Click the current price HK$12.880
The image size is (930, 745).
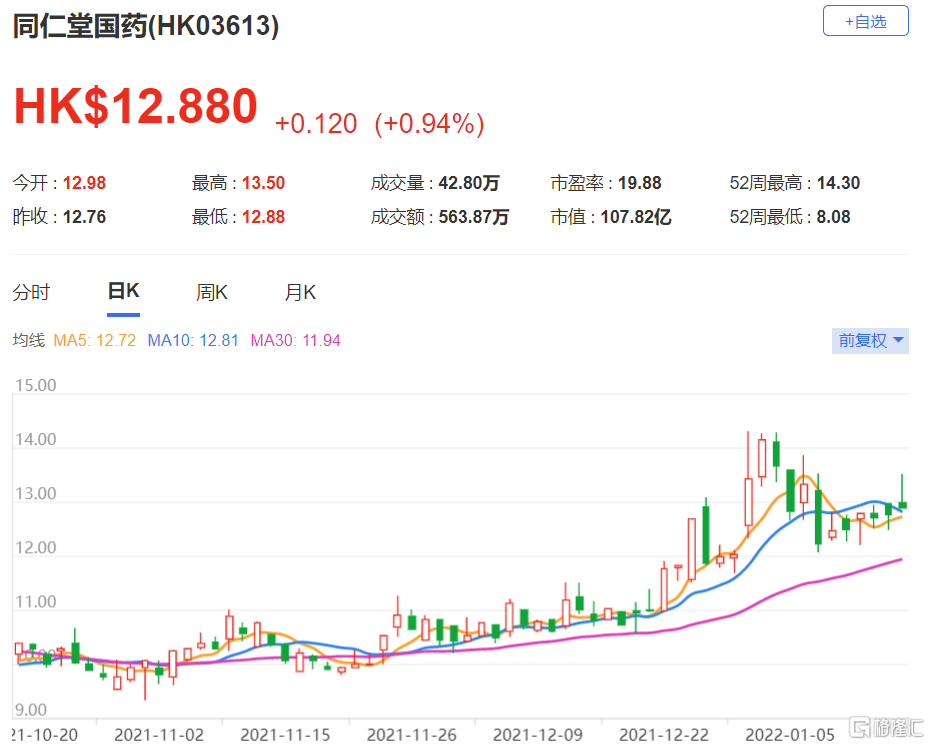136,106
